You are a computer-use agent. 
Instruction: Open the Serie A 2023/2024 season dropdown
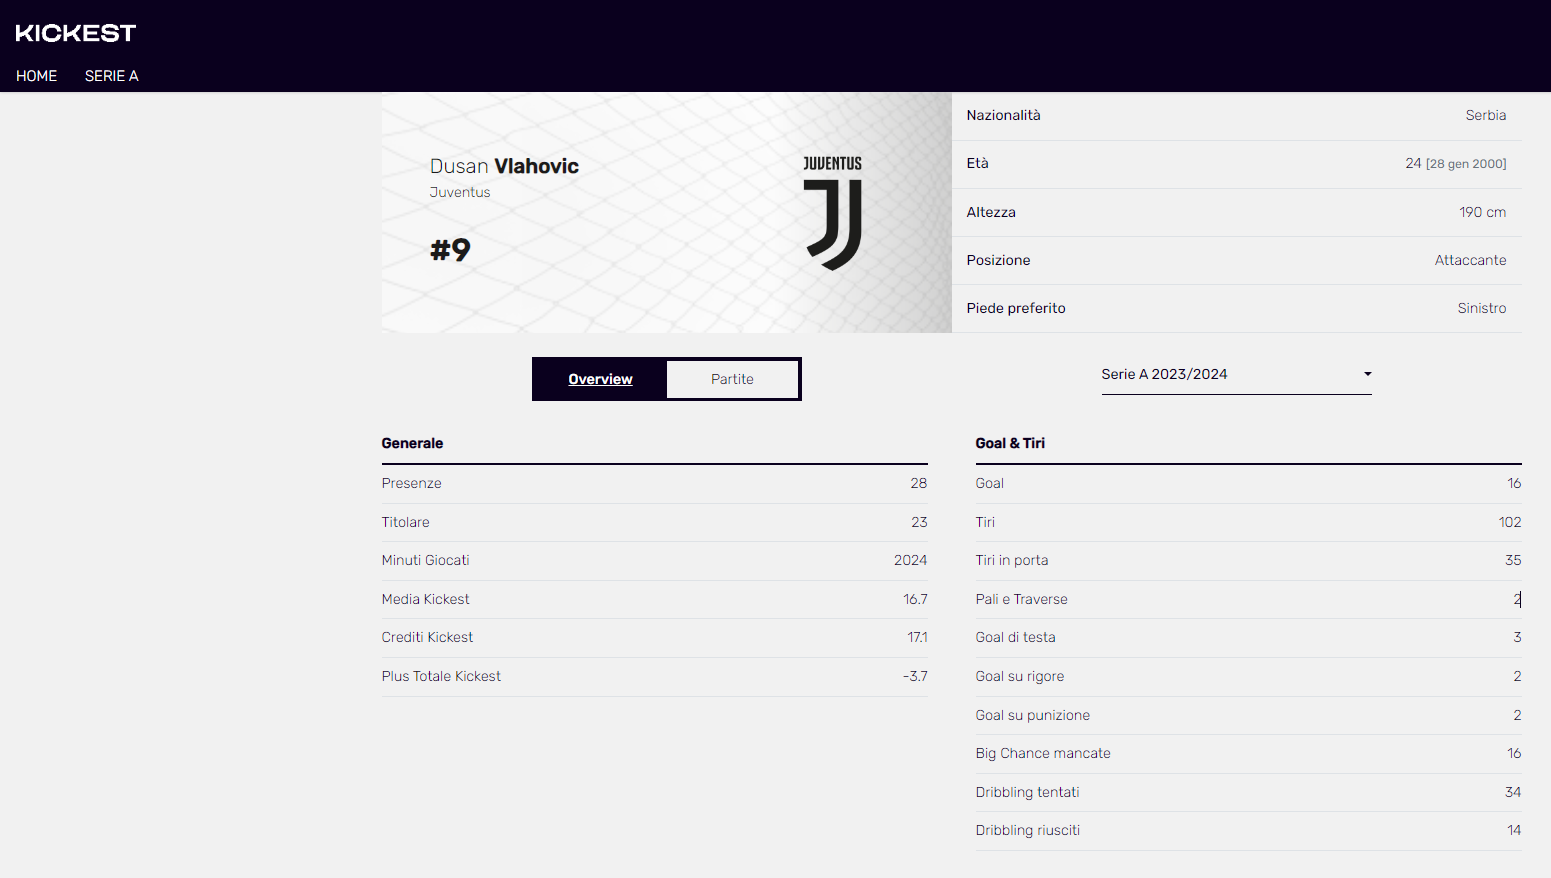click(x=1236, y=374)
